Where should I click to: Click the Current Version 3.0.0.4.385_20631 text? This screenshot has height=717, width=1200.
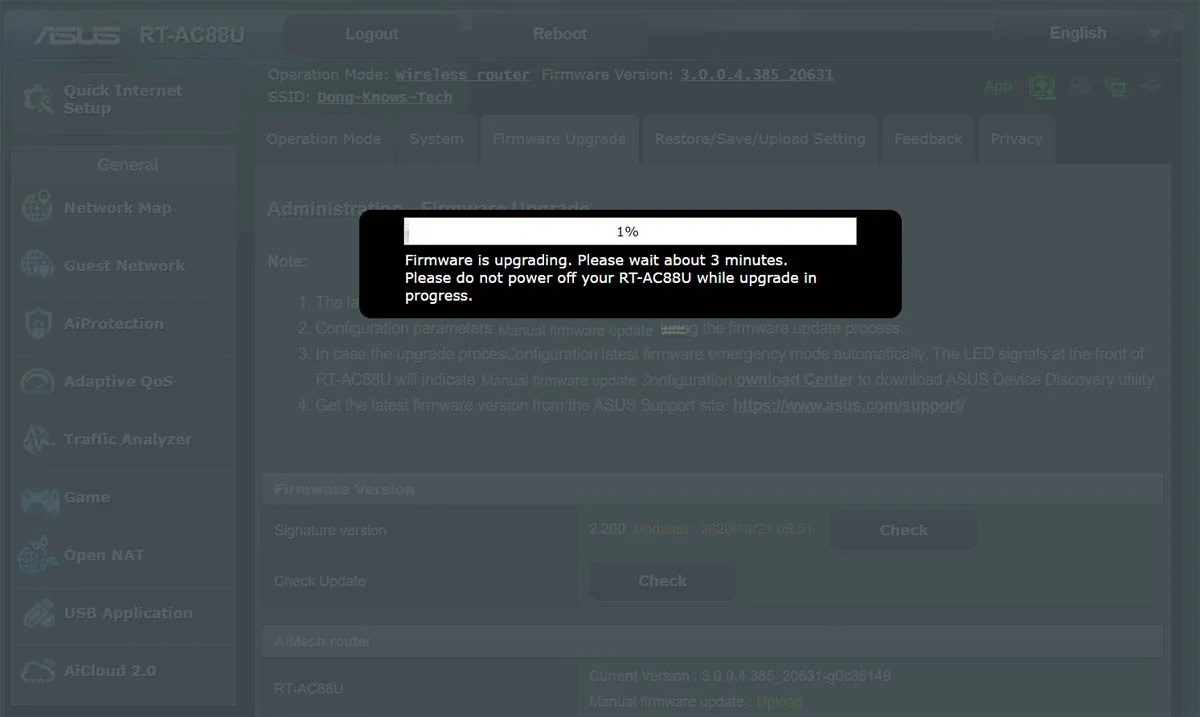pos(740,676)
